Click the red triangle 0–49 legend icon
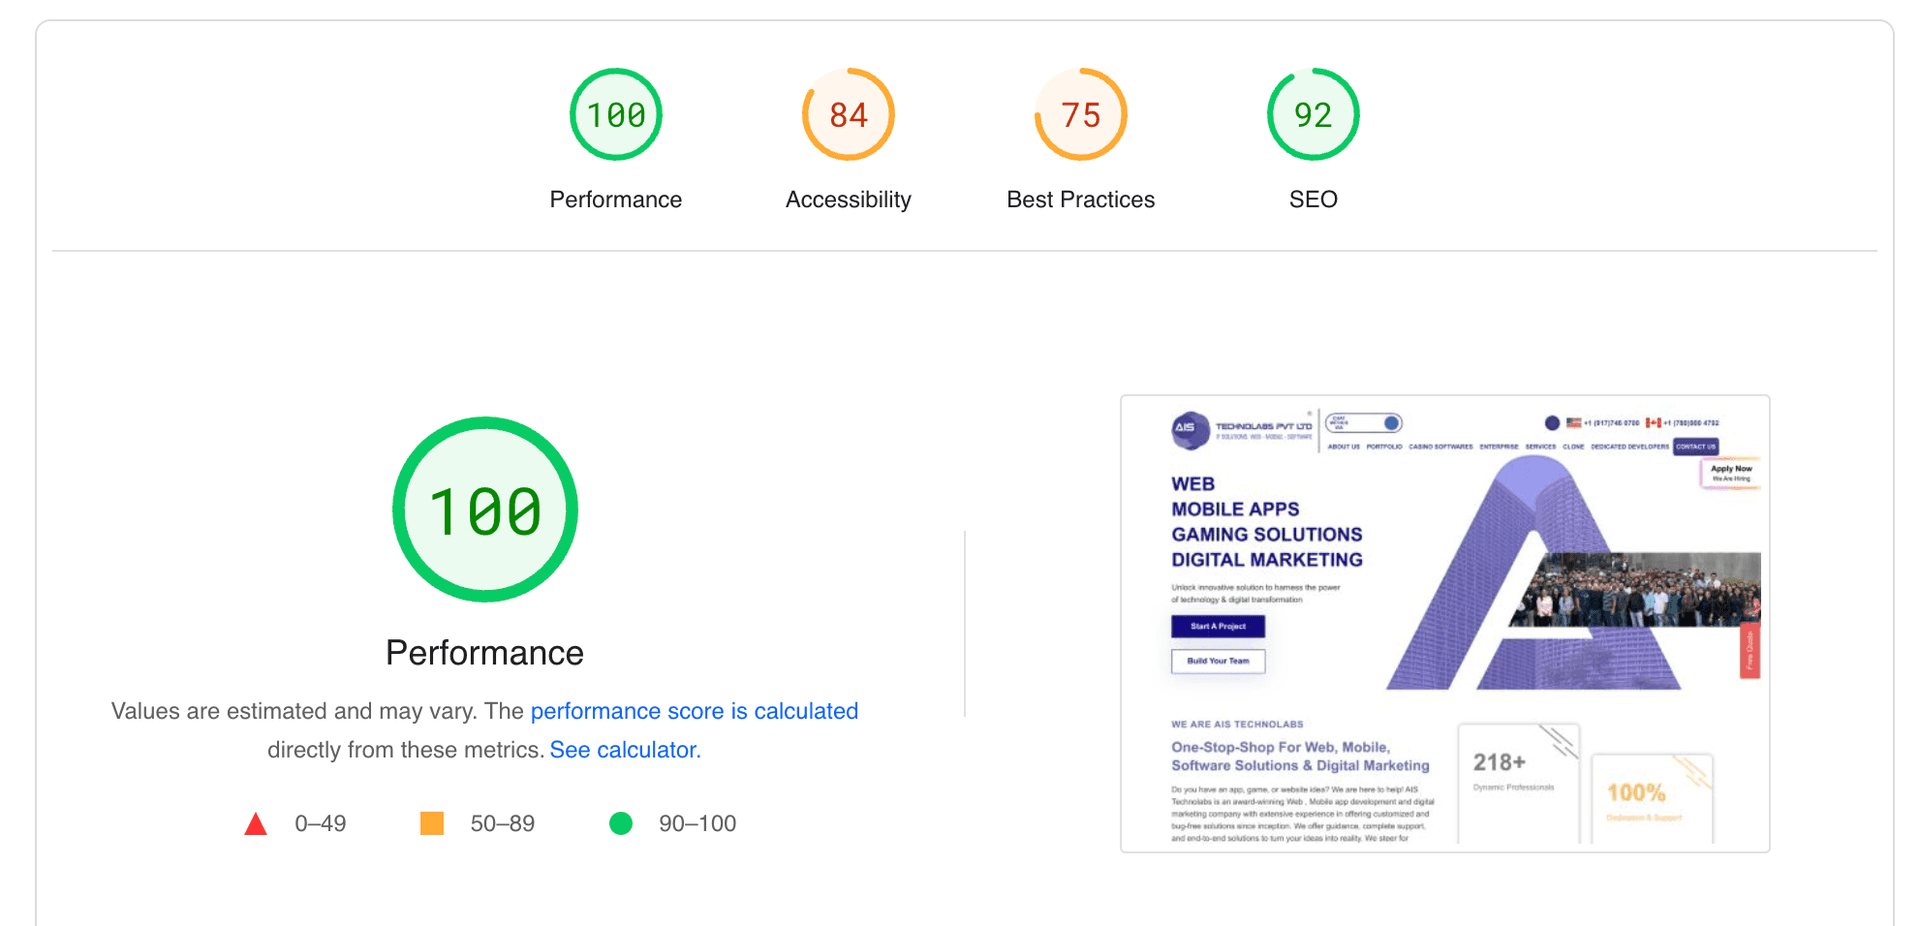The image size is (1920, 926). coord(256,824)
